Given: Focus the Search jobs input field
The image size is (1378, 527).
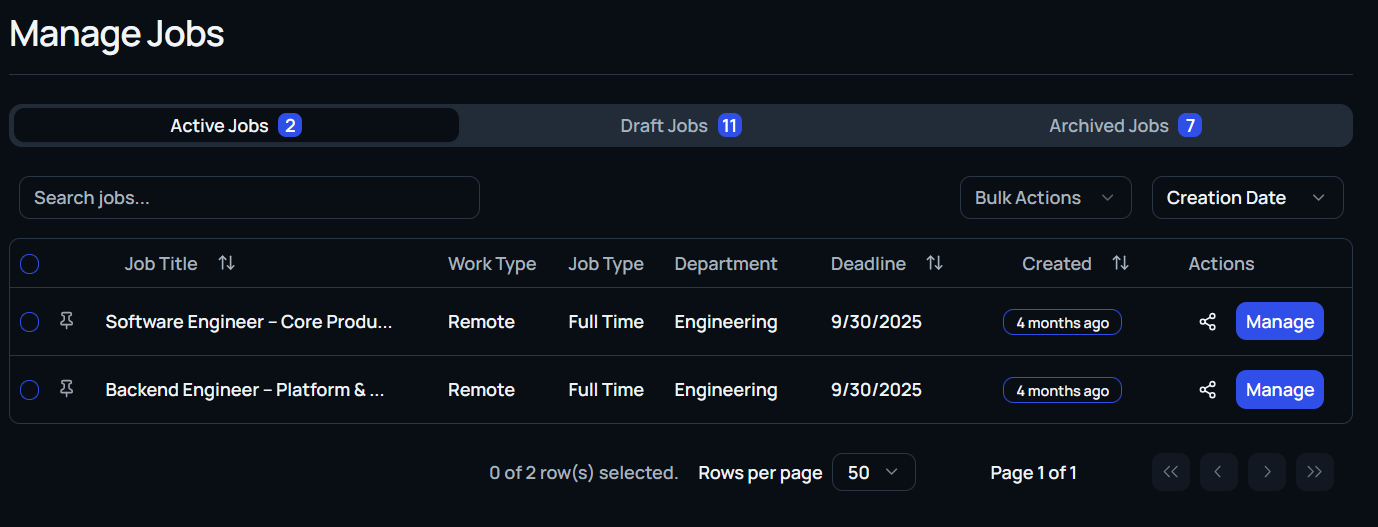Looking at the screenshot, I should (x=249, y=198).
